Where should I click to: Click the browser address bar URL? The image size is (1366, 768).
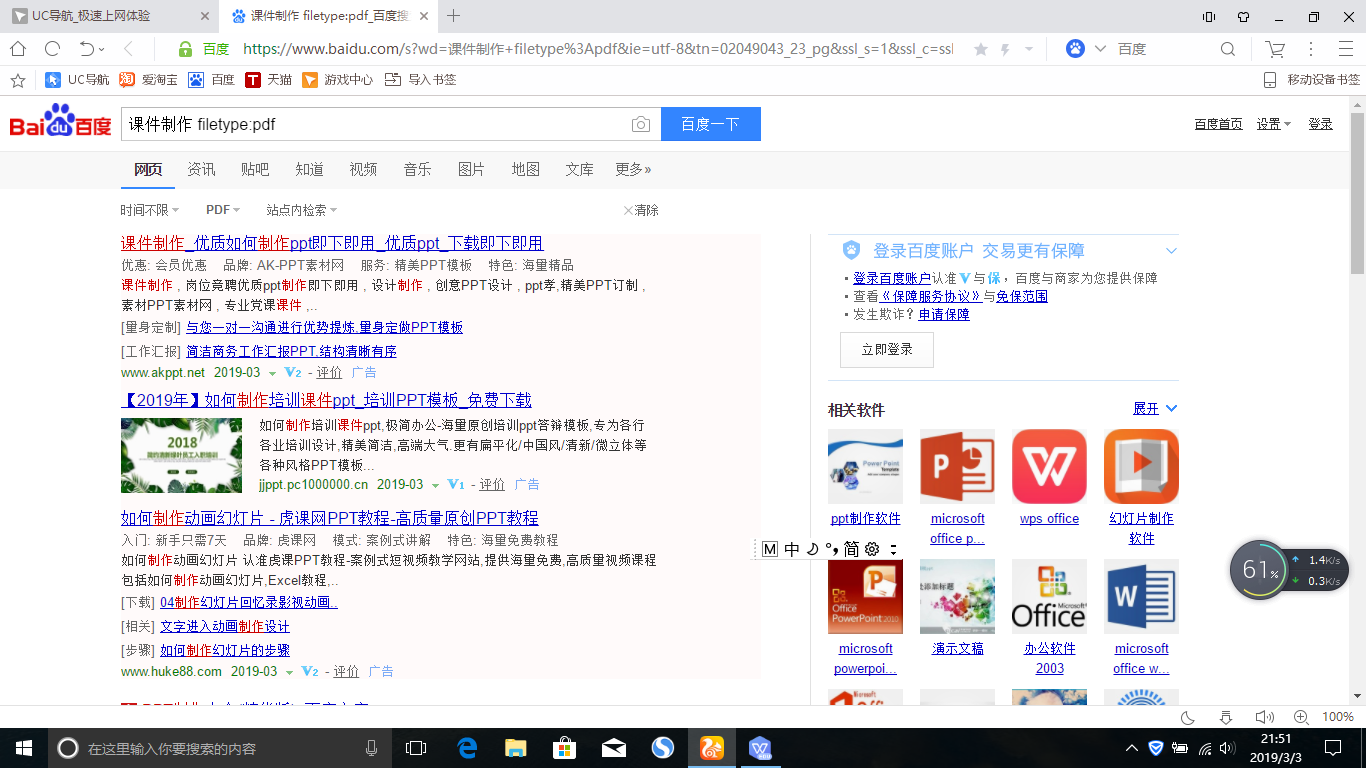pos(598,49)
